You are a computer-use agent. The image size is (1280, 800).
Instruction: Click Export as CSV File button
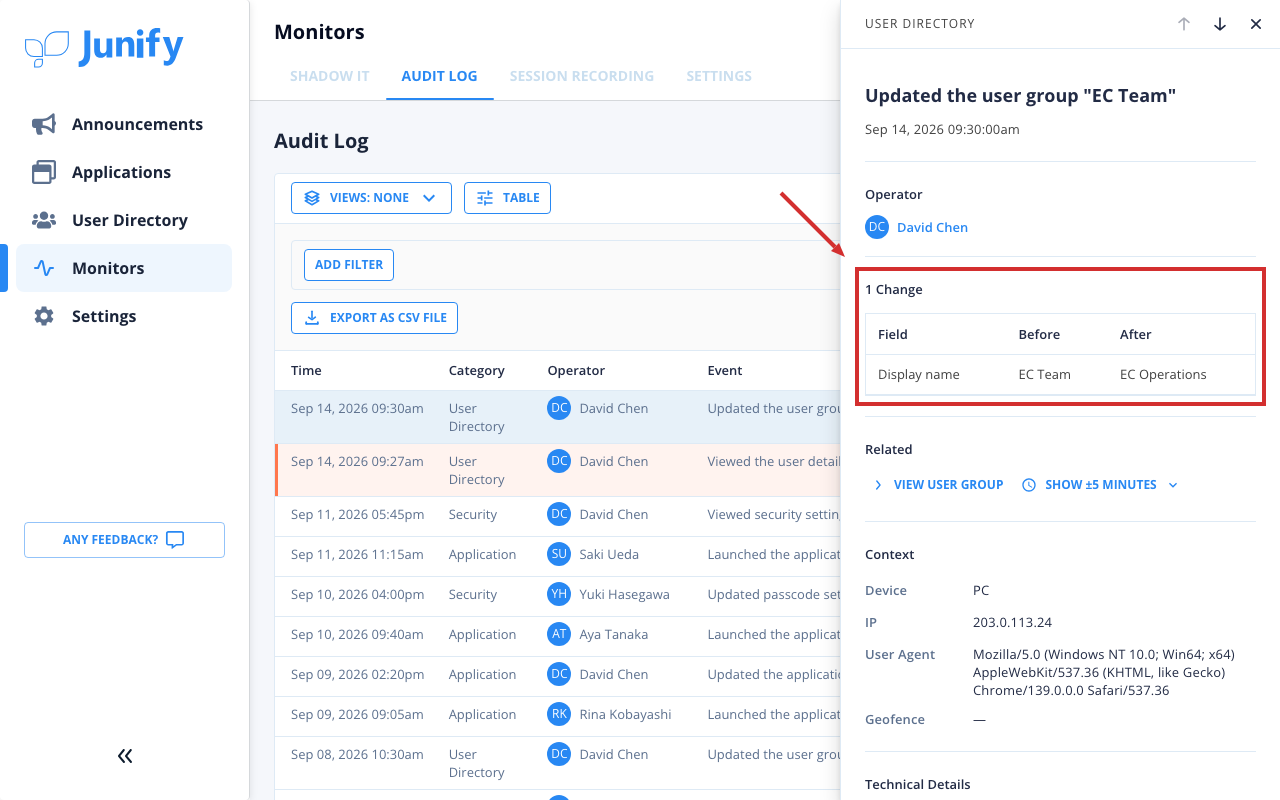coord(375,318)
